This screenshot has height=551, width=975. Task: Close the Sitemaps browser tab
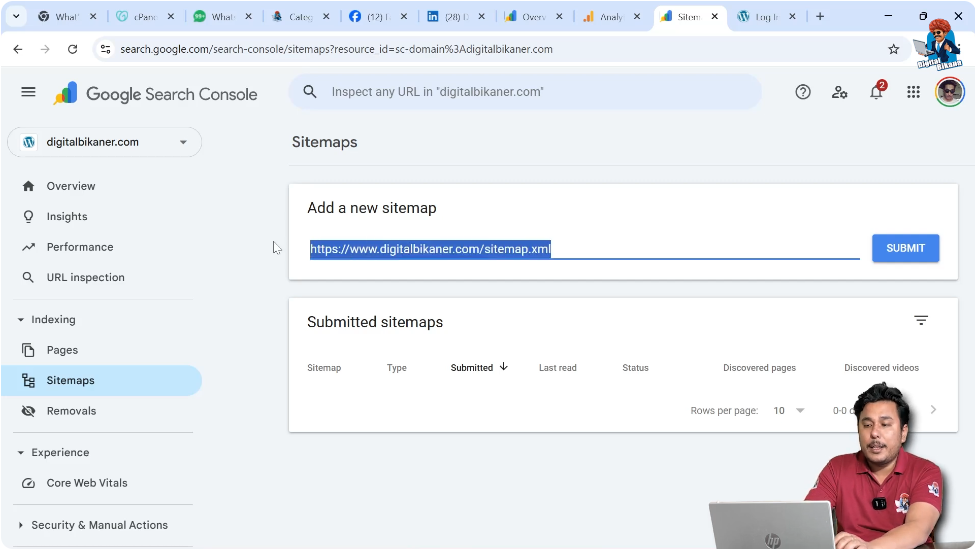coord(714,17)
